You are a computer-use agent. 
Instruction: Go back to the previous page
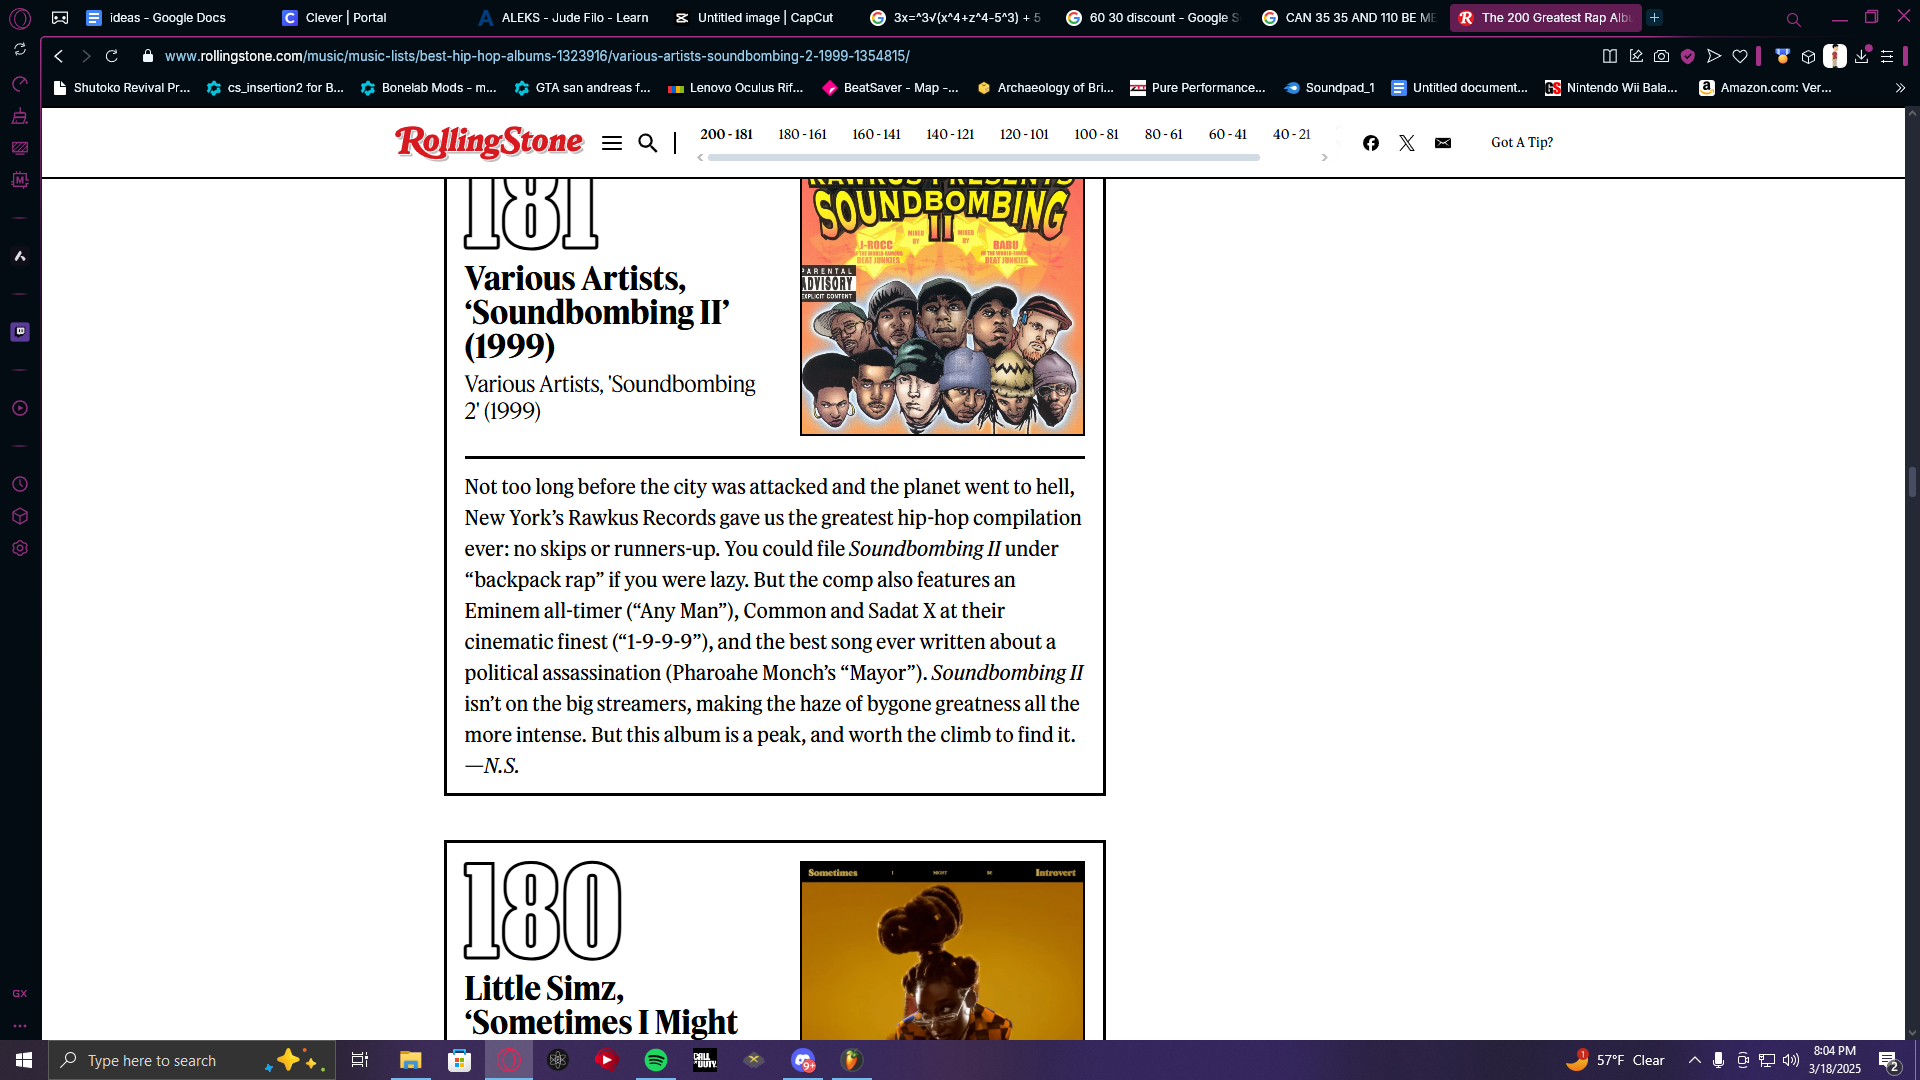pos(59,56)
